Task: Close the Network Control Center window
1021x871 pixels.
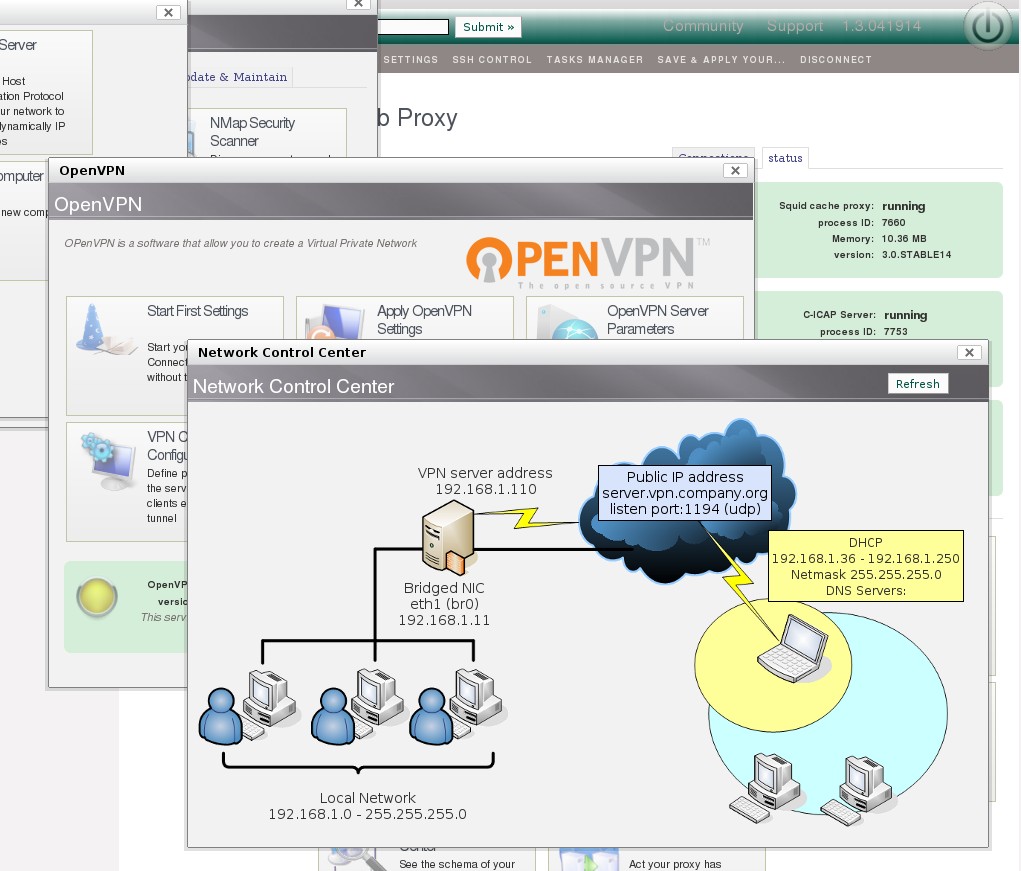Action: pos(969,352)
